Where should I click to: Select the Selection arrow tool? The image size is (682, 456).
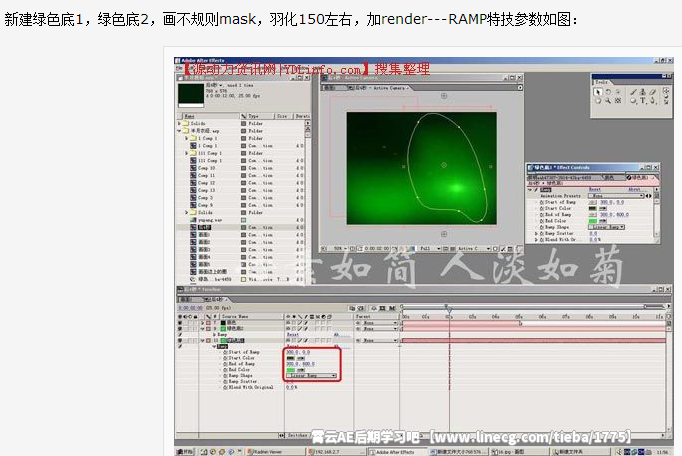[x=598, y=91]
